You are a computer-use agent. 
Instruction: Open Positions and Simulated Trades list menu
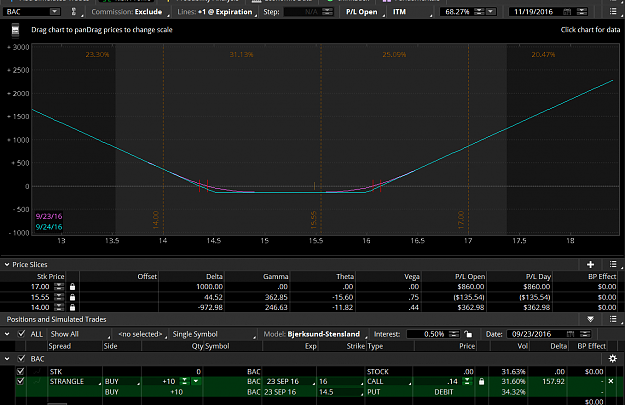613,319
